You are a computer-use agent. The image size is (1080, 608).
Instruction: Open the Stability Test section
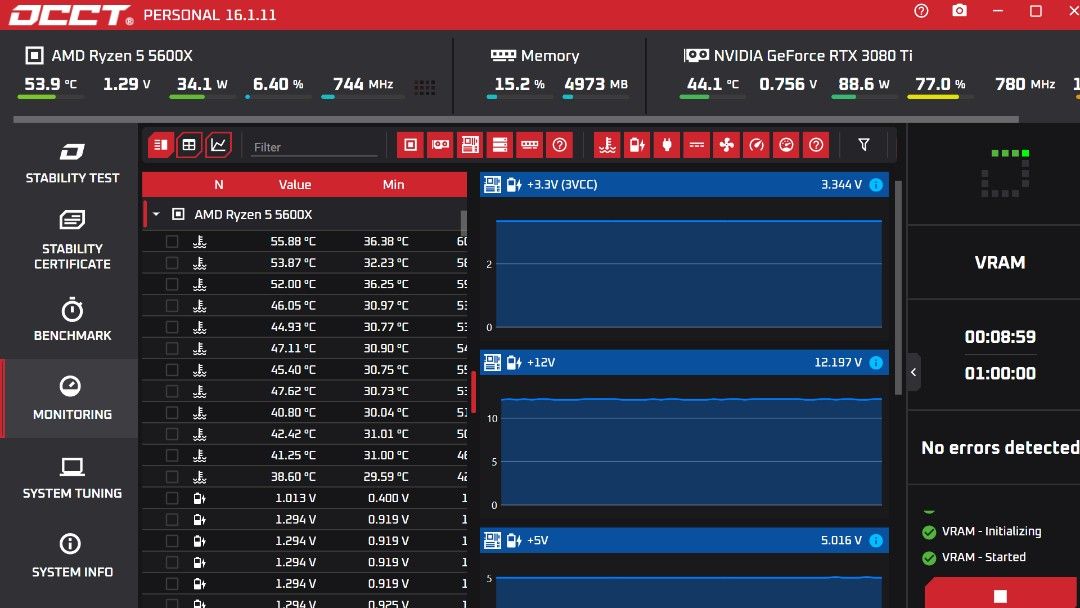(x=72, y=163)
